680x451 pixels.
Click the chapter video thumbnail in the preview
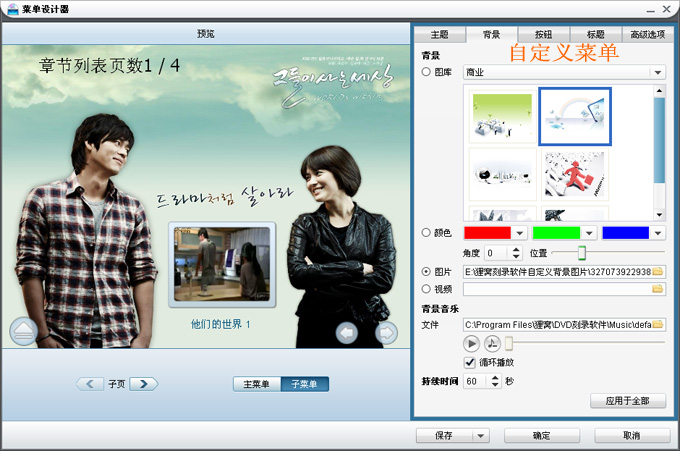coord(222,265)
